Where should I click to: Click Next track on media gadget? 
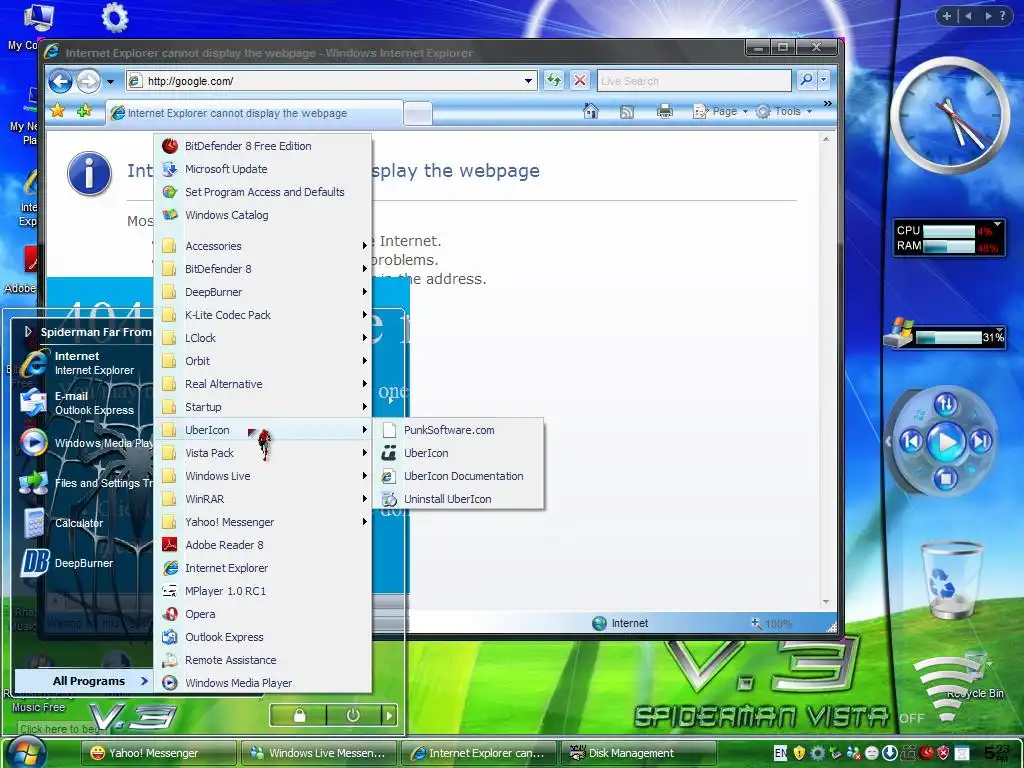click(980, 442)
